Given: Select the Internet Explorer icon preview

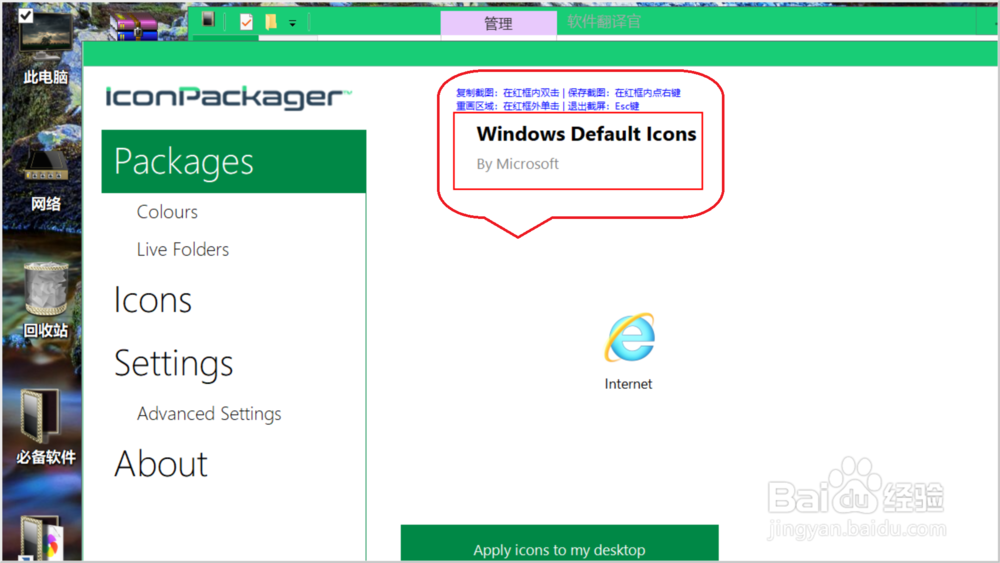Looking at the screenshot, I should coord(629,338).
